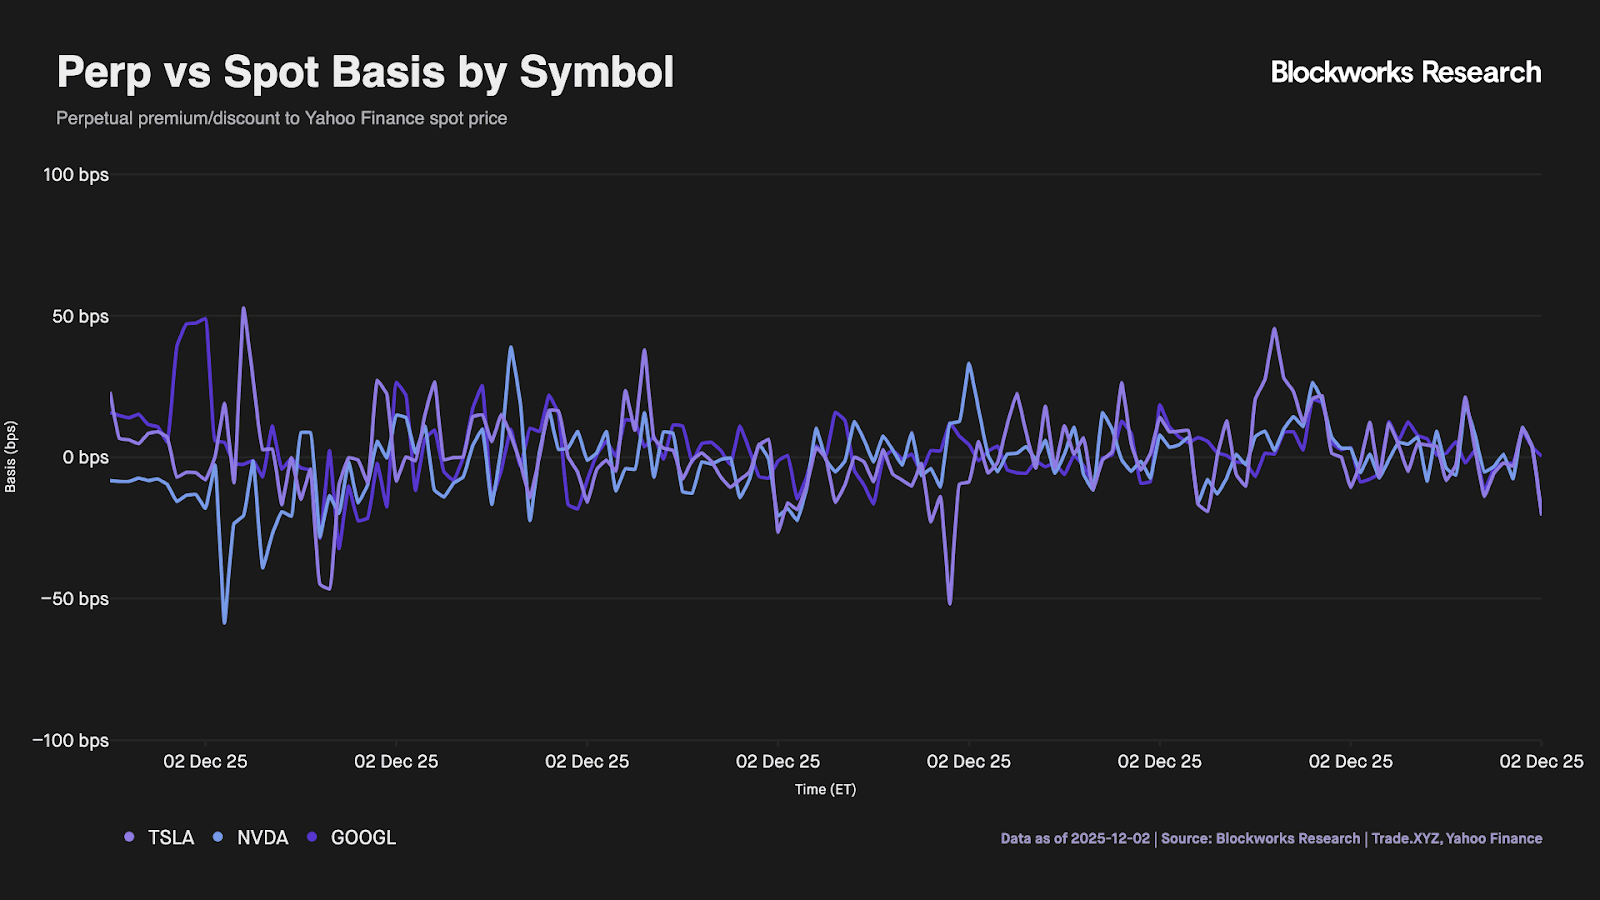Click the Blockworks Research logo

[x=1405, y=72]
